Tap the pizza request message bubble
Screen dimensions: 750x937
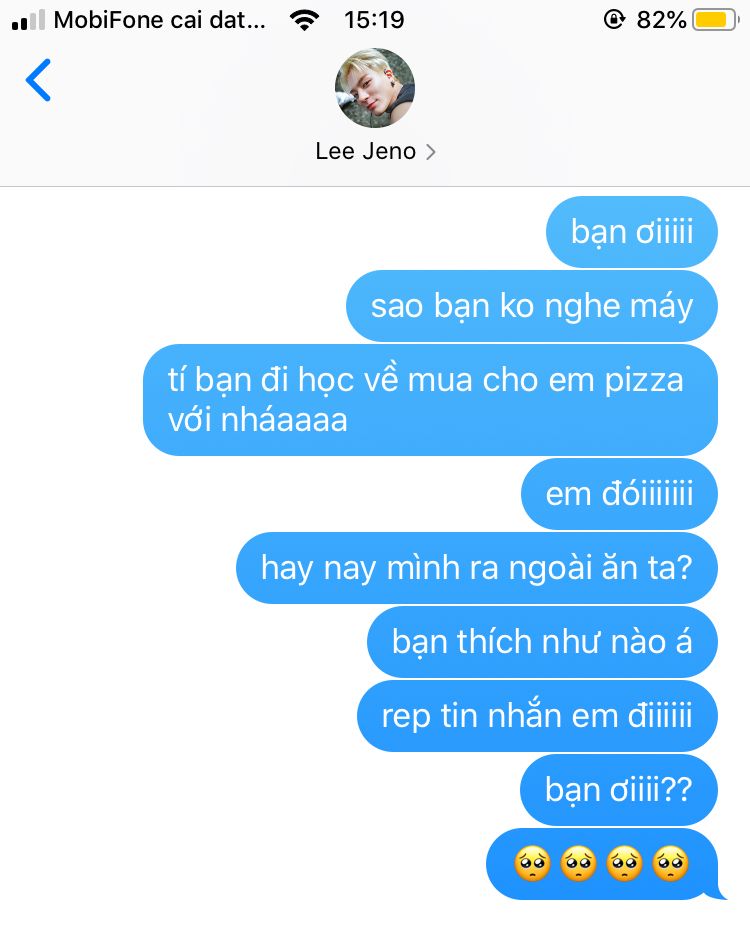[x=430, y=400]
